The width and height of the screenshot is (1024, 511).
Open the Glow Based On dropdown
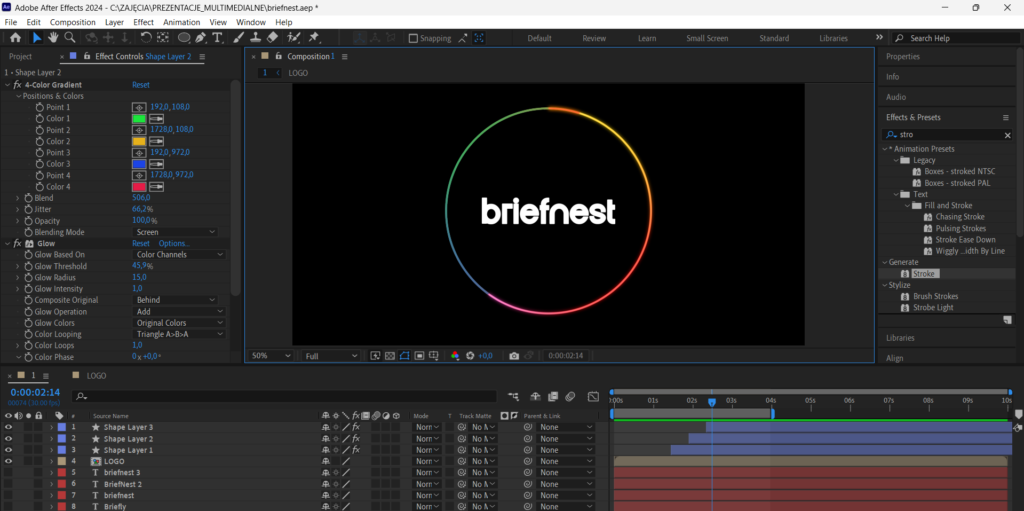179,255
